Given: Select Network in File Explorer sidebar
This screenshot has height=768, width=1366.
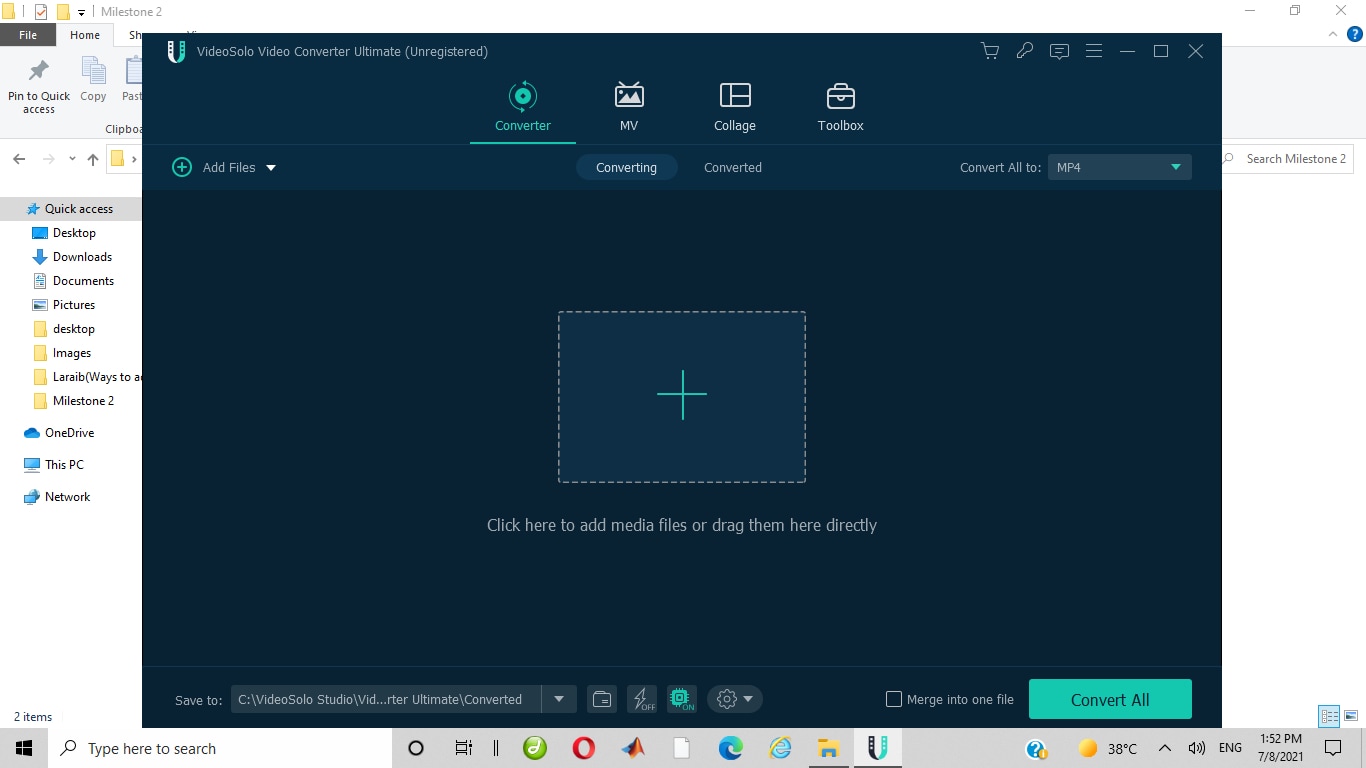Looking at the screenshot, I should coord(57,497).
